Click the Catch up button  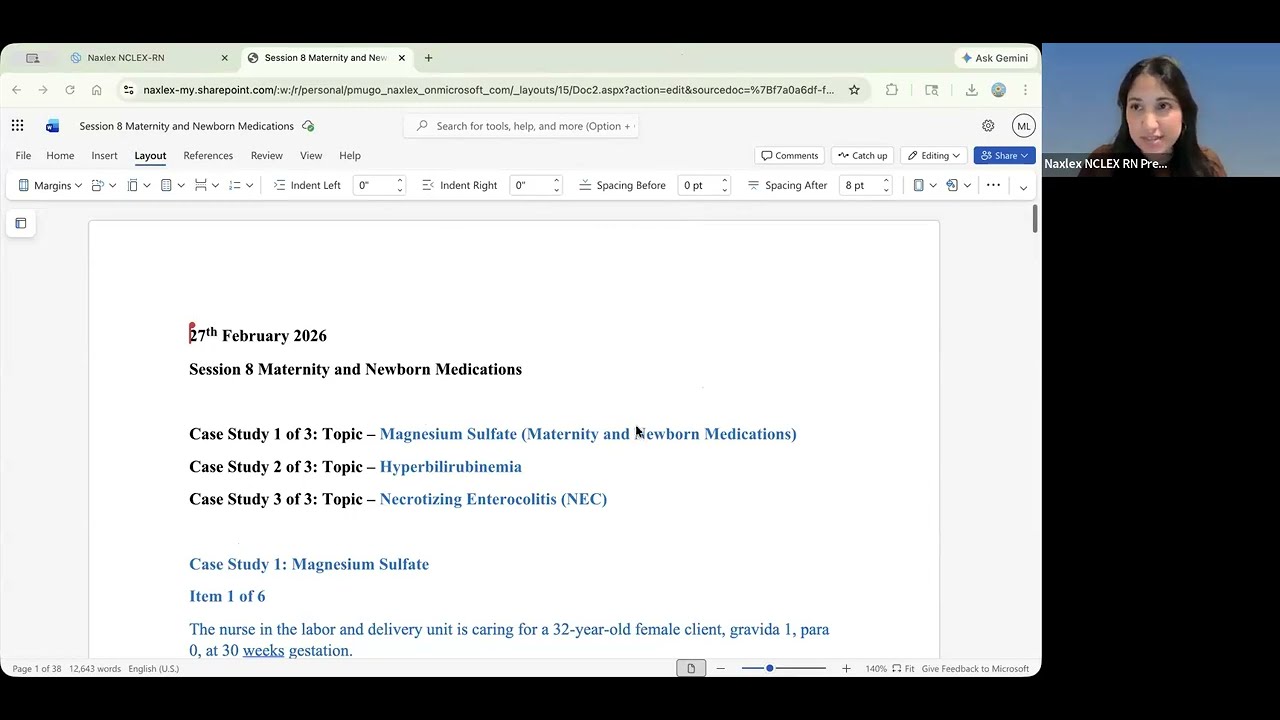(862, 155)
